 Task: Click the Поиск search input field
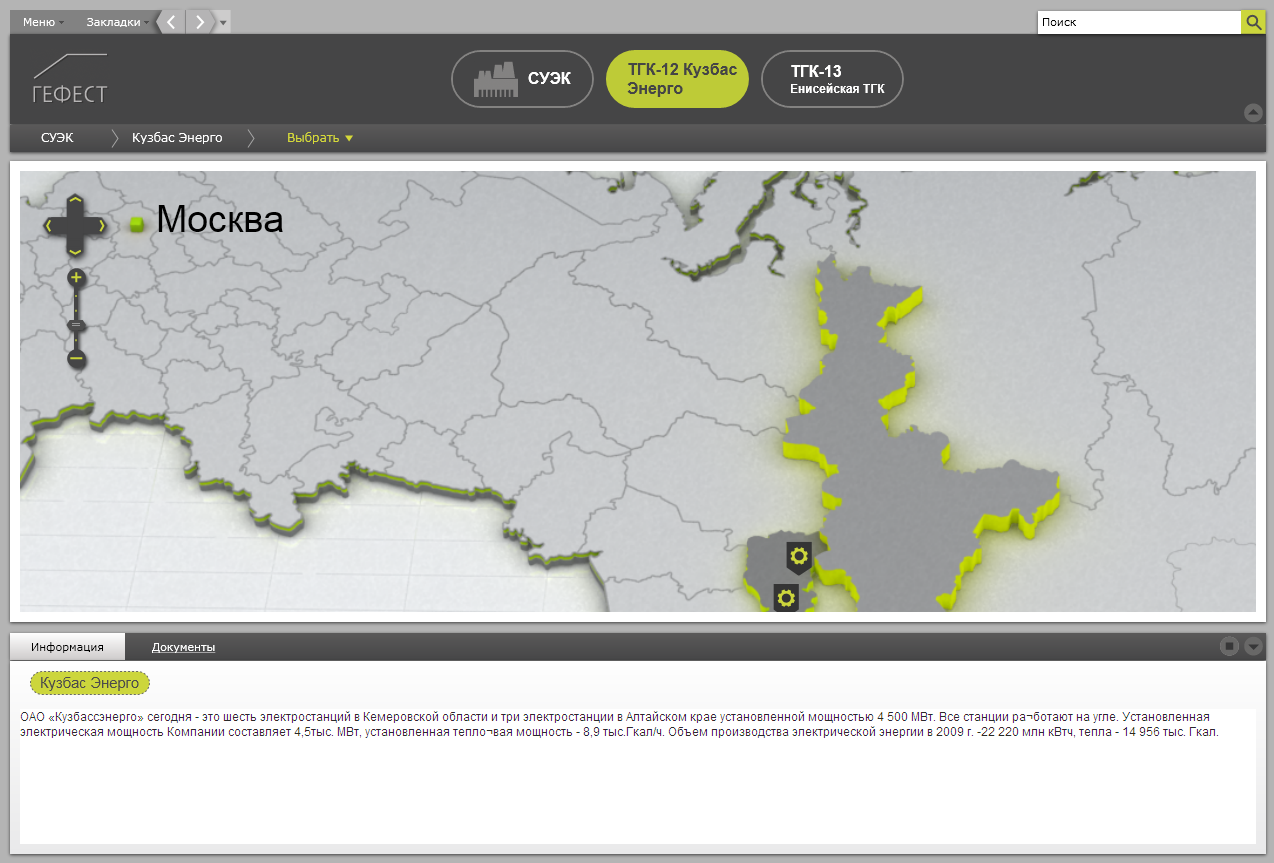(1139, 22)
